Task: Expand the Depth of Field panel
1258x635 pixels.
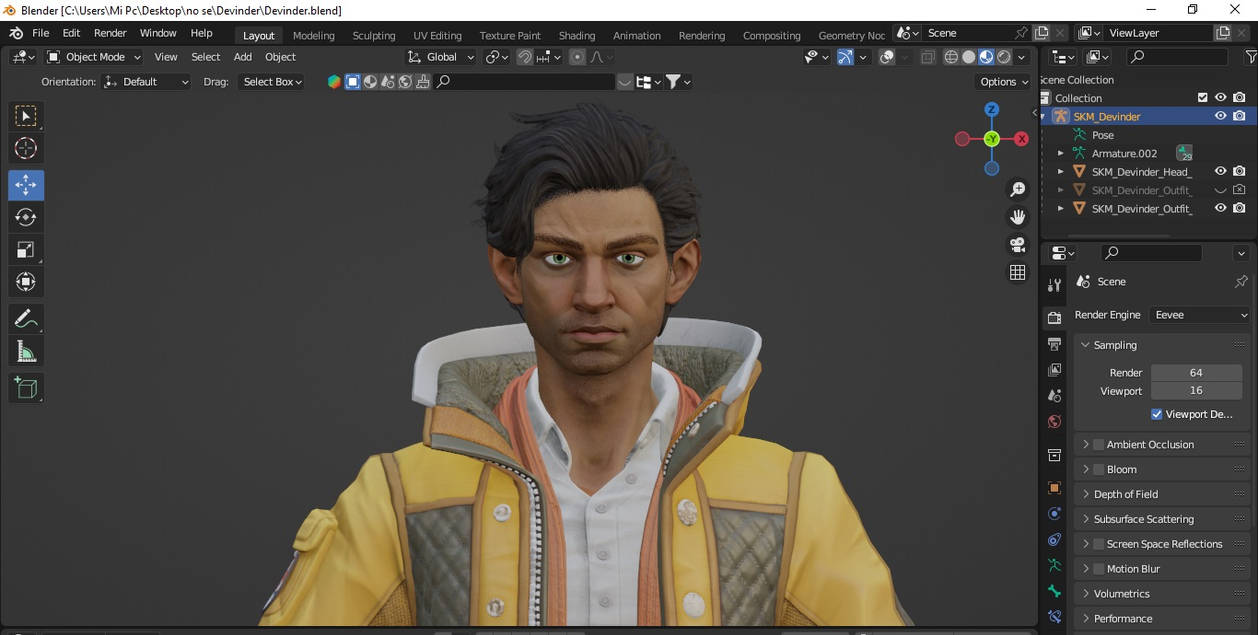Action: (x=1125, y=494)
